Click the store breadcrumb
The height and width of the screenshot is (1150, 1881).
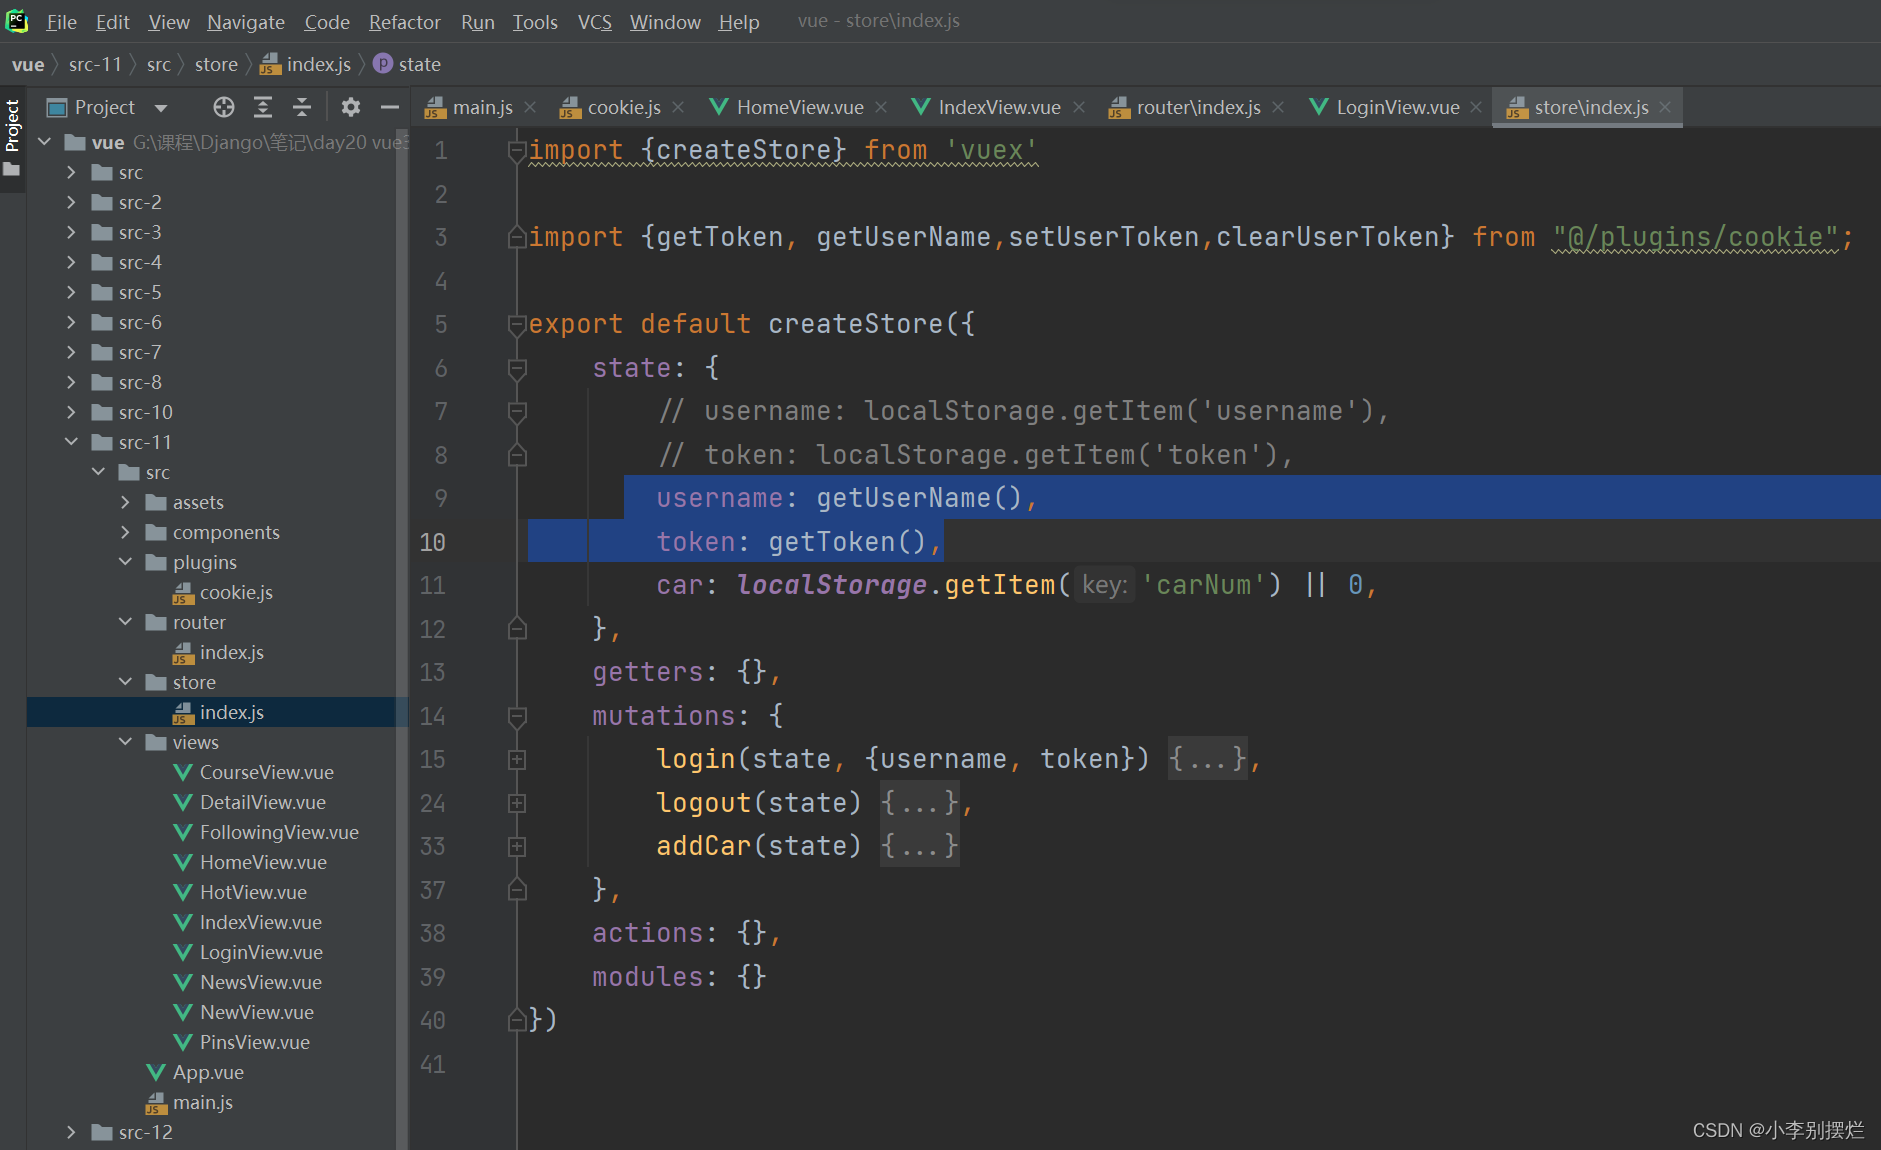click(x=216, y=64)
